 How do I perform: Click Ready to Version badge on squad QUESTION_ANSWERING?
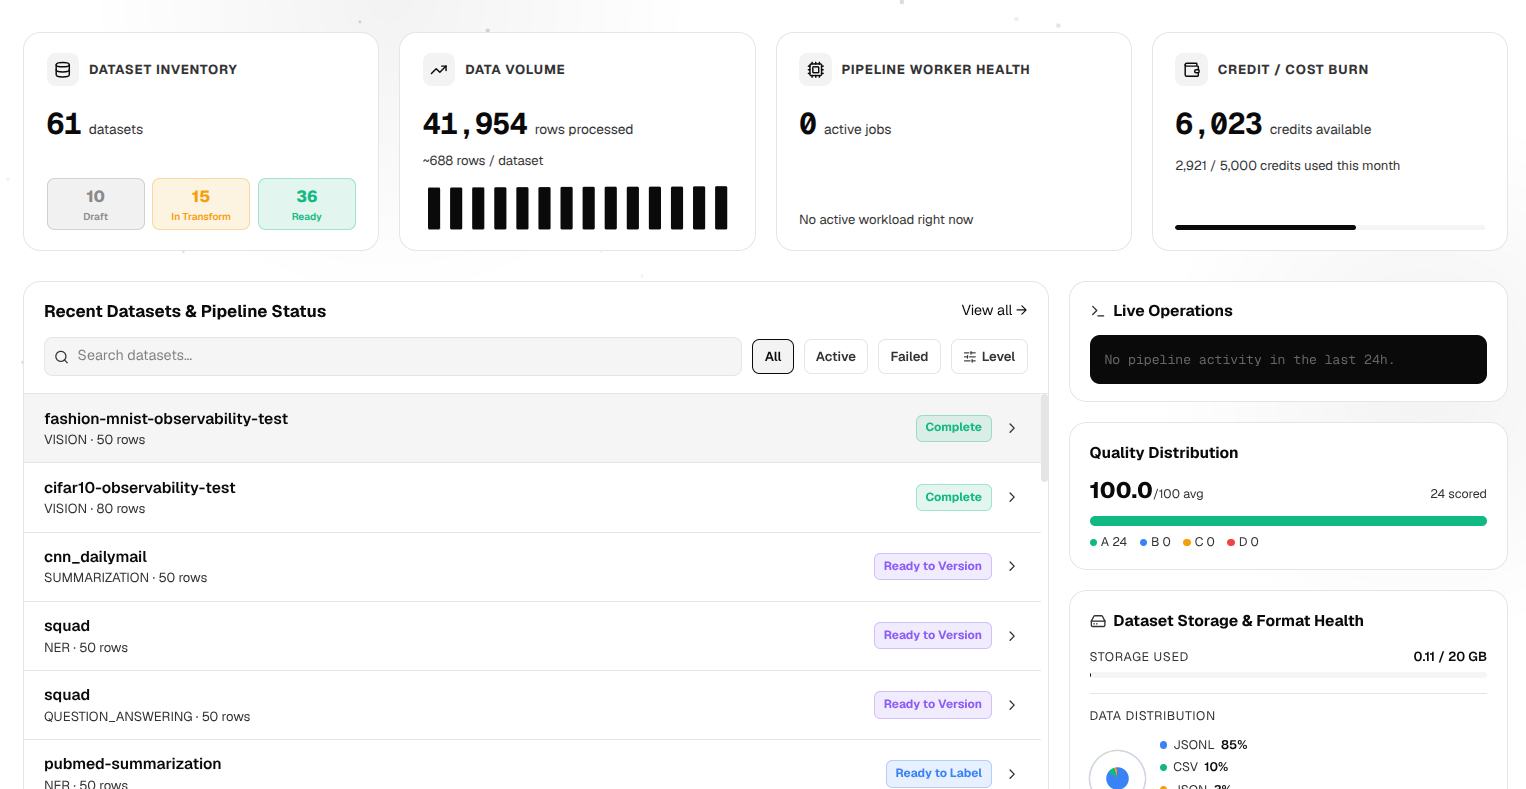click(x=933, y=704)
